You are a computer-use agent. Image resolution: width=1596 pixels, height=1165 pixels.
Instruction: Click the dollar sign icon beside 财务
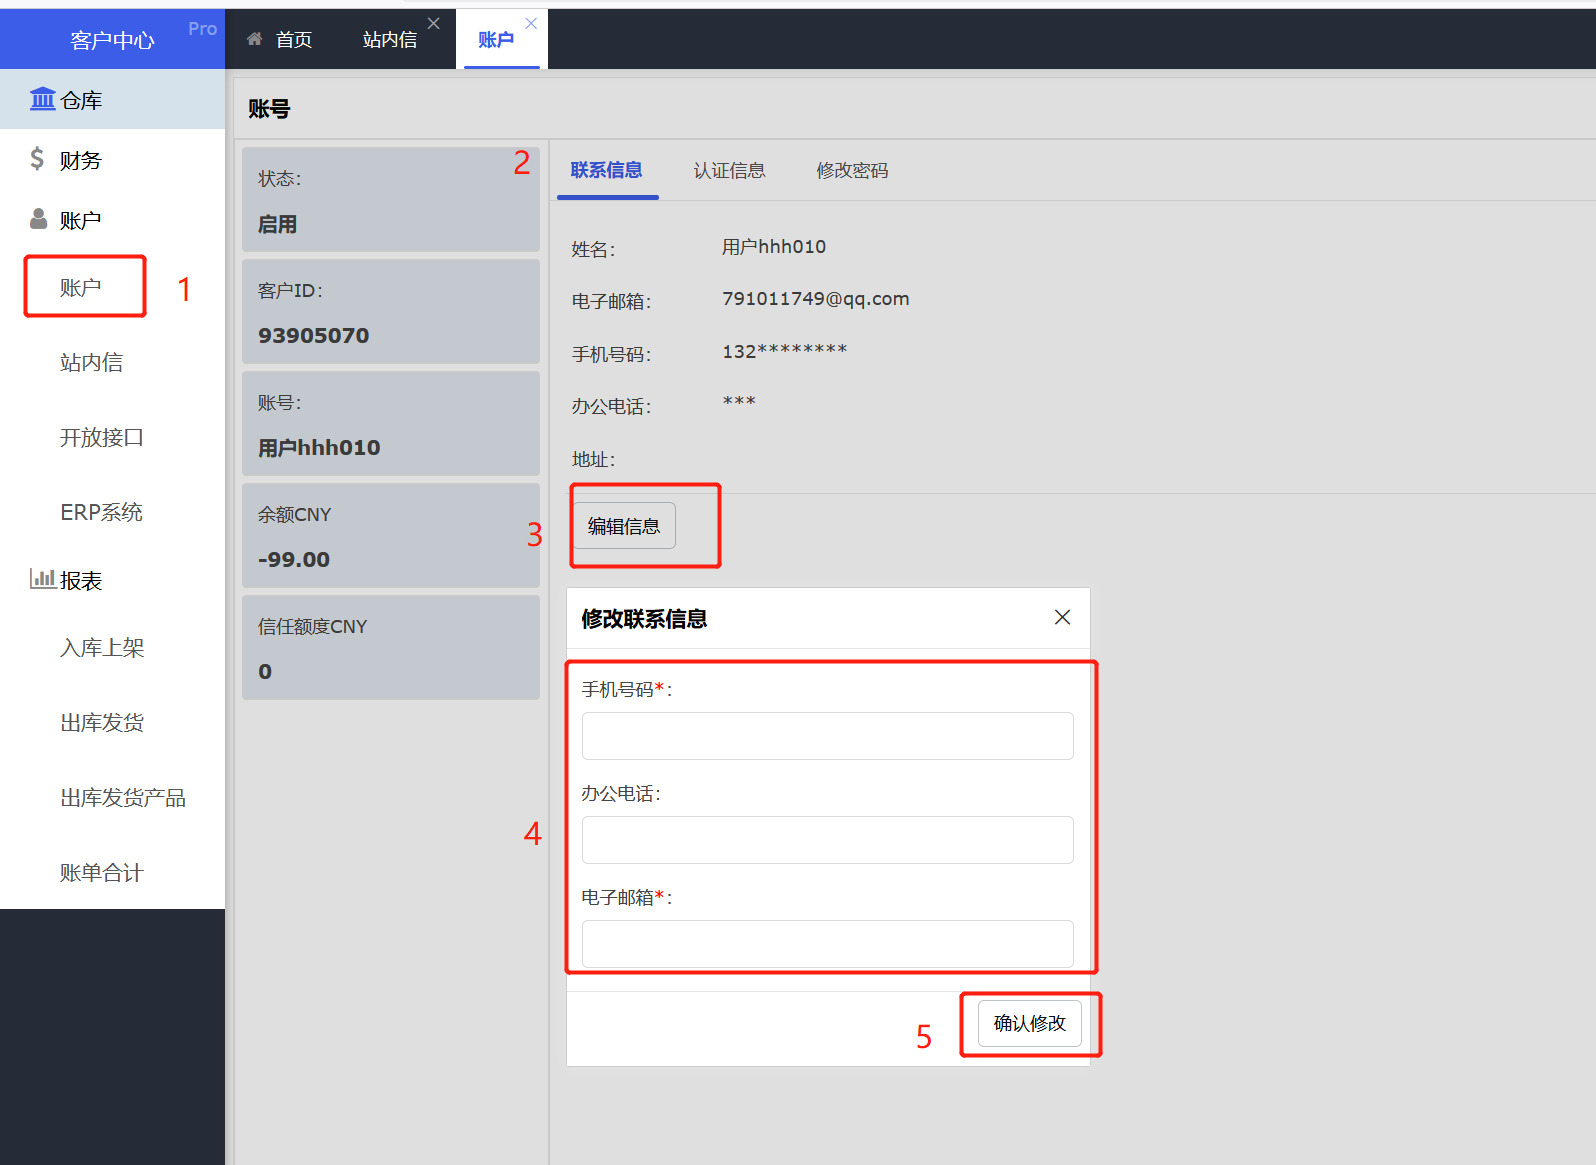pyautogui.click(x=37, y=159)
